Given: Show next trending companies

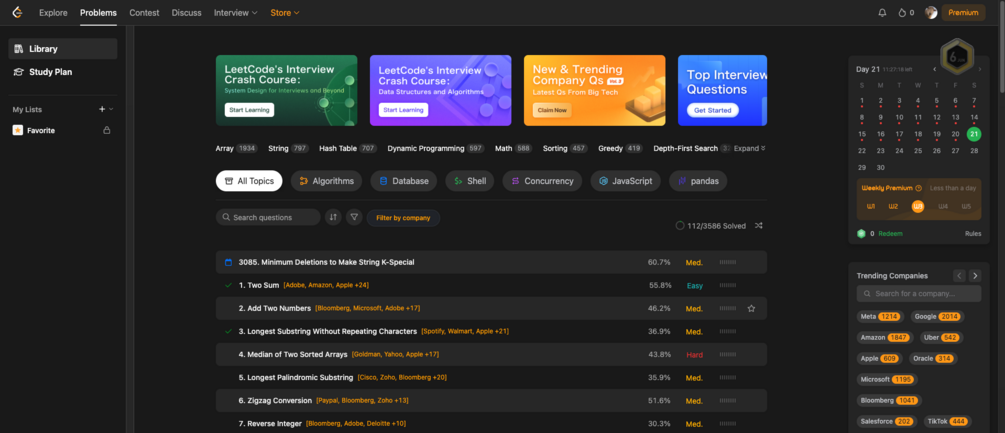Looking at the screenshot, I should tap(975, 275).
